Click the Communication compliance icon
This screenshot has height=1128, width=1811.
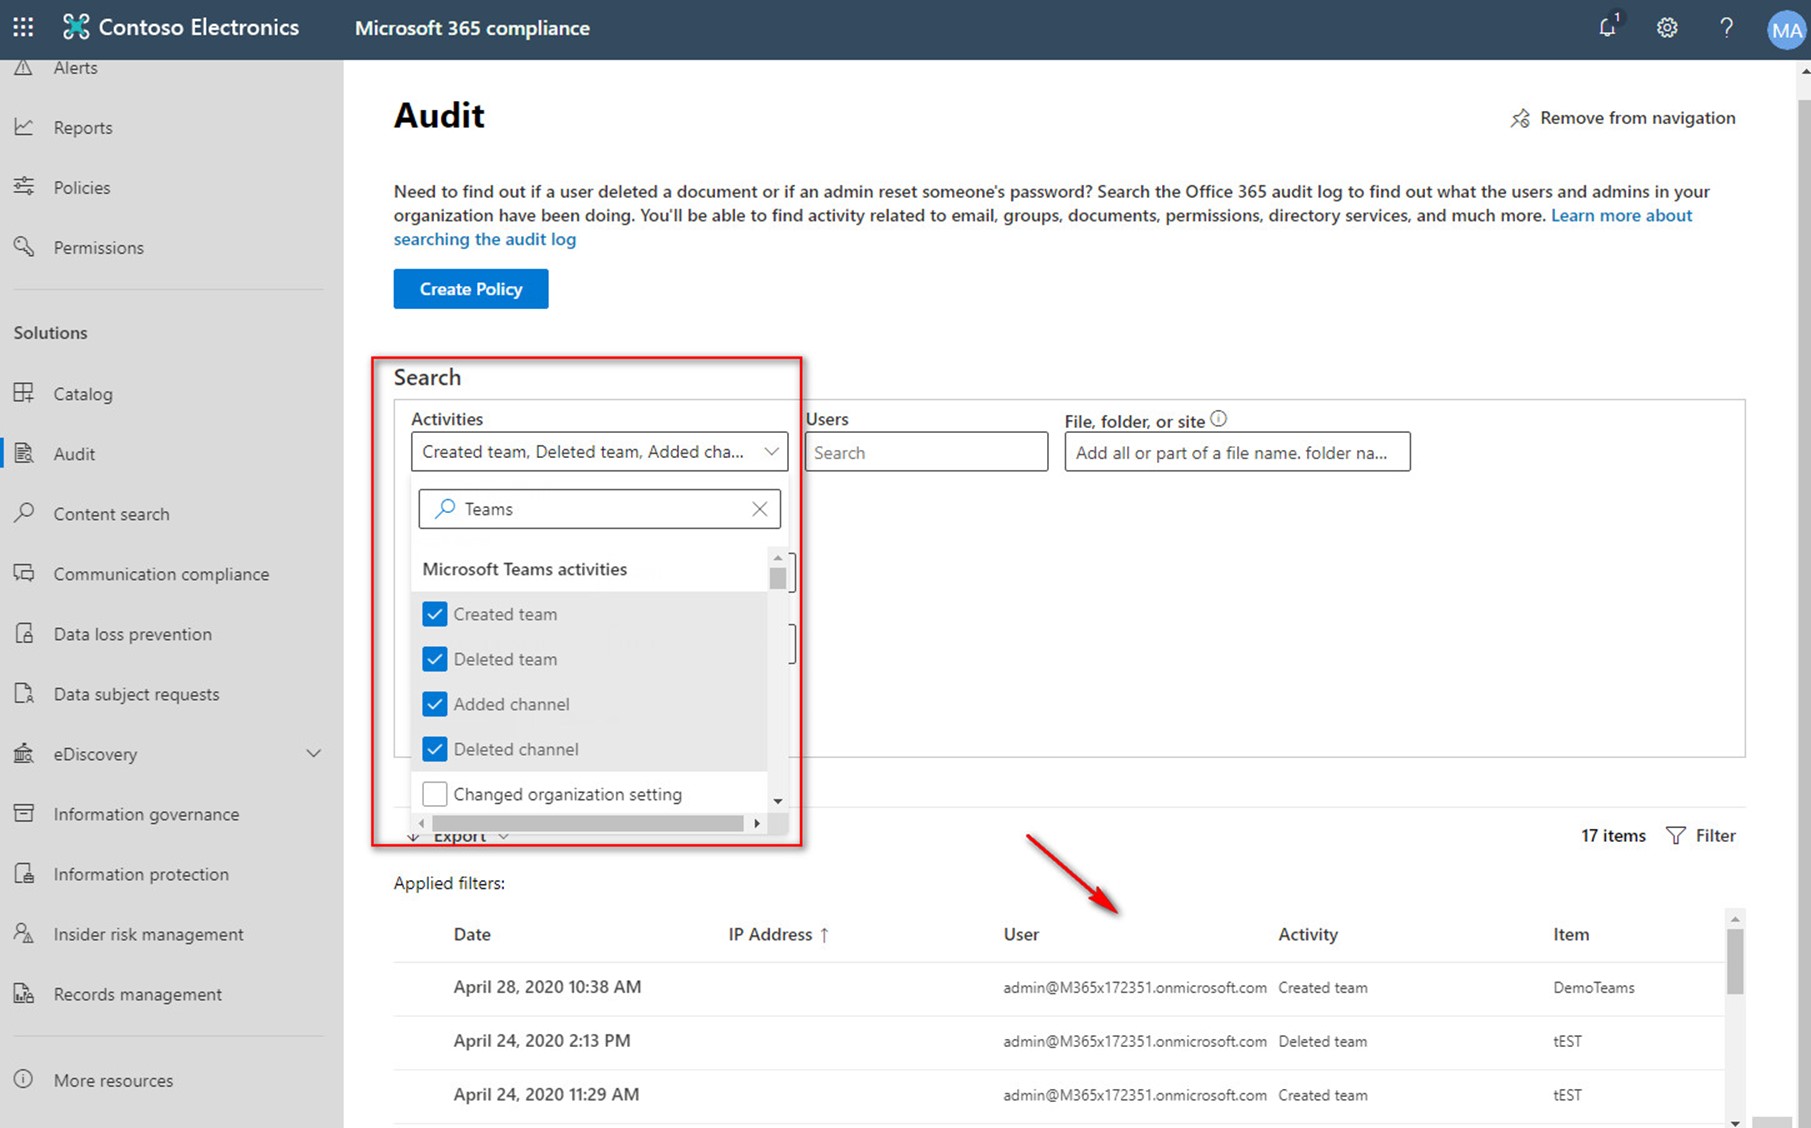coord(24,573)
